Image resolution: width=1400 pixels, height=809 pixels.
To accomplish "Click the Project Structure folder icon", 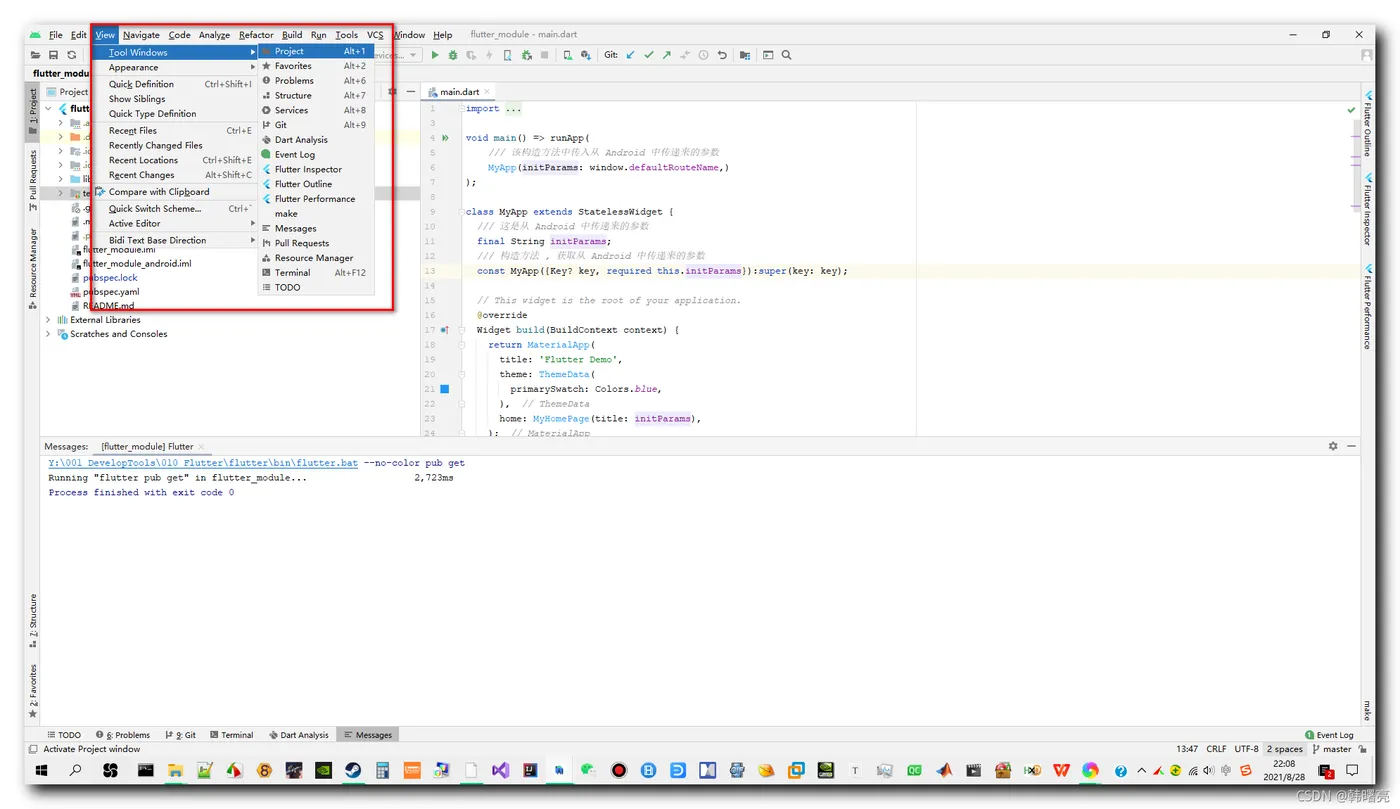I will click(745, 55).
